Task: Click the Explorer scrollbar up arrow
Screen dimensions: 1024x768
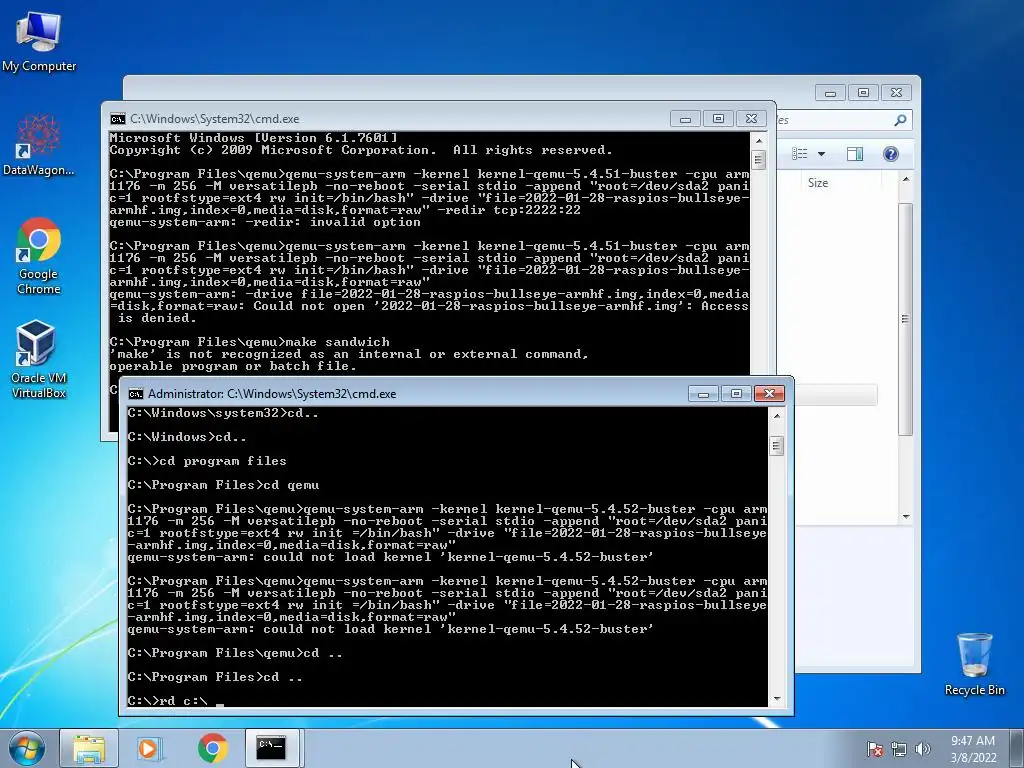Action: 905,179
